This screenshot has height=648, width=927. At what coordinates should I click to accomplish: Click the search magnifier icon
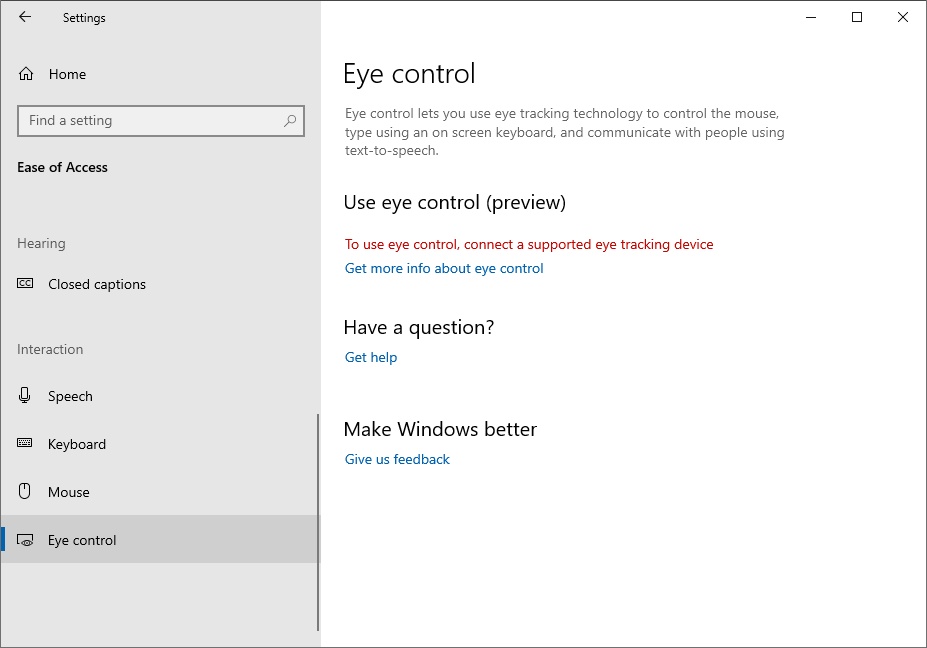pyautogui.click(x=290, y=121)
